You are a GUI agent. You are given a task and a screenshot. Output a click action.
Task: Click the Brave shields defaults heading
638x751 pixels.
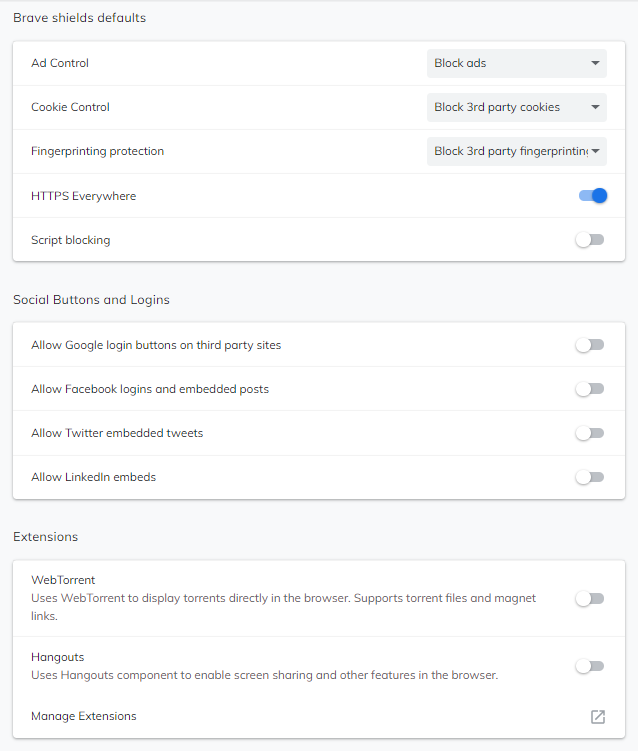(79, 18)
